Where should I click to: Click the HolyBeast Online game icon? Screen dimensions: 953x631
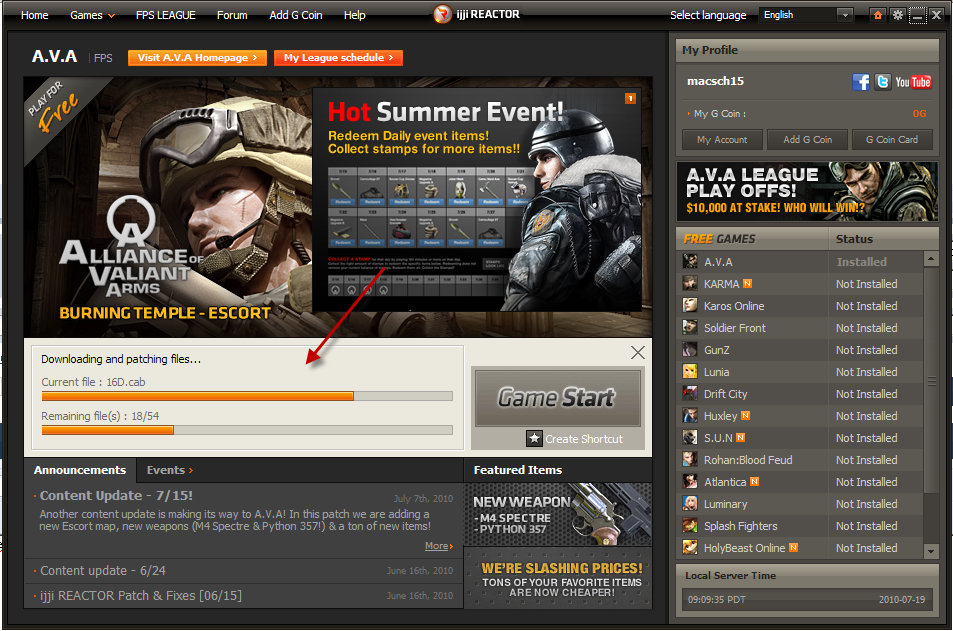click(x=690, y=548)
